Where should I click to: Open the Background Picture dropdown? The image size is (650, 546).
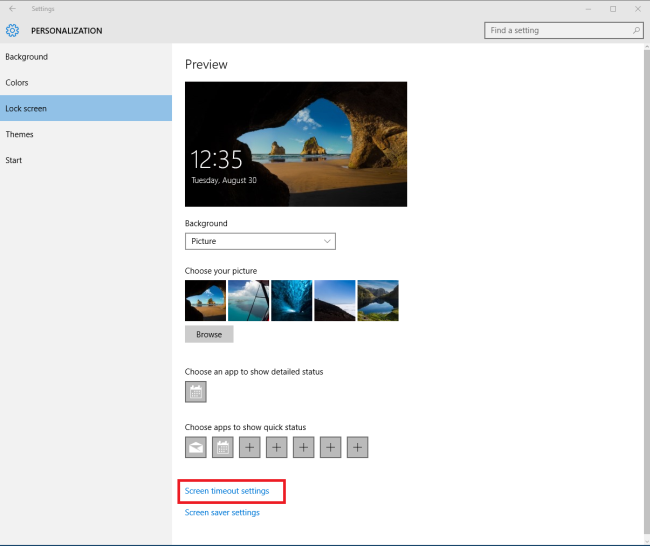pyautogui.click(x=260, y=241)
